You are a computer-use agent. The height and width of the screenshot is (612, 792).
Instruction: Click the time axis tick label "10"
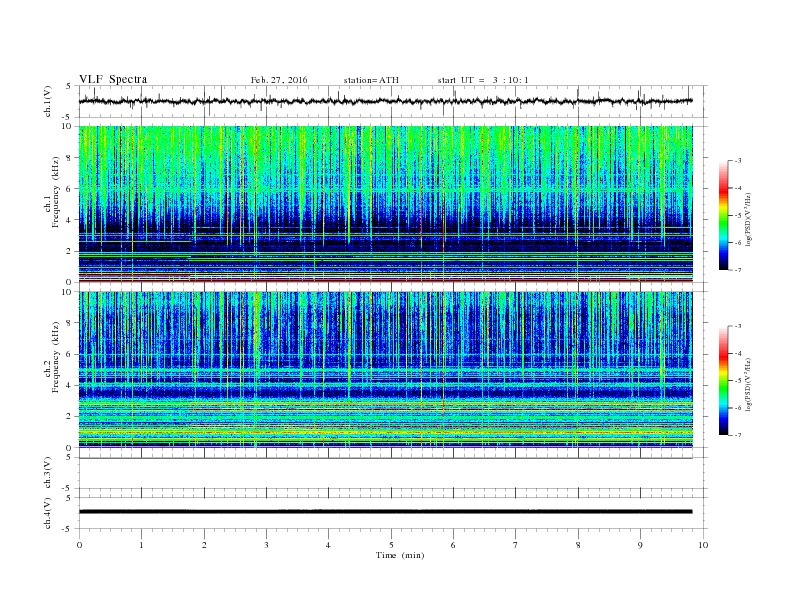(x=703, y=545)
